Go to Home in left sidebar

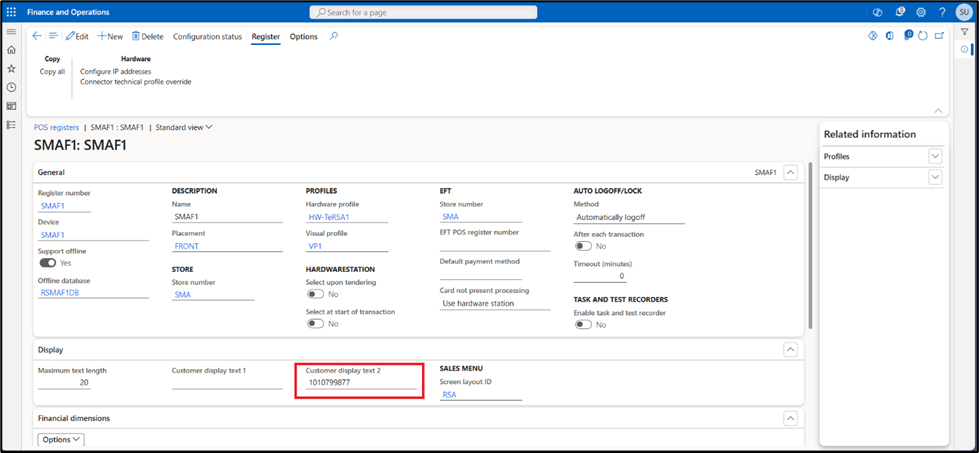coord(11,50)
